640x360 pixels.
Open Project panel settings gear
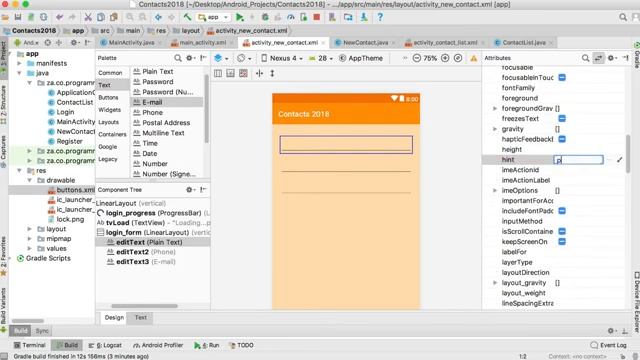pos(74,42)
